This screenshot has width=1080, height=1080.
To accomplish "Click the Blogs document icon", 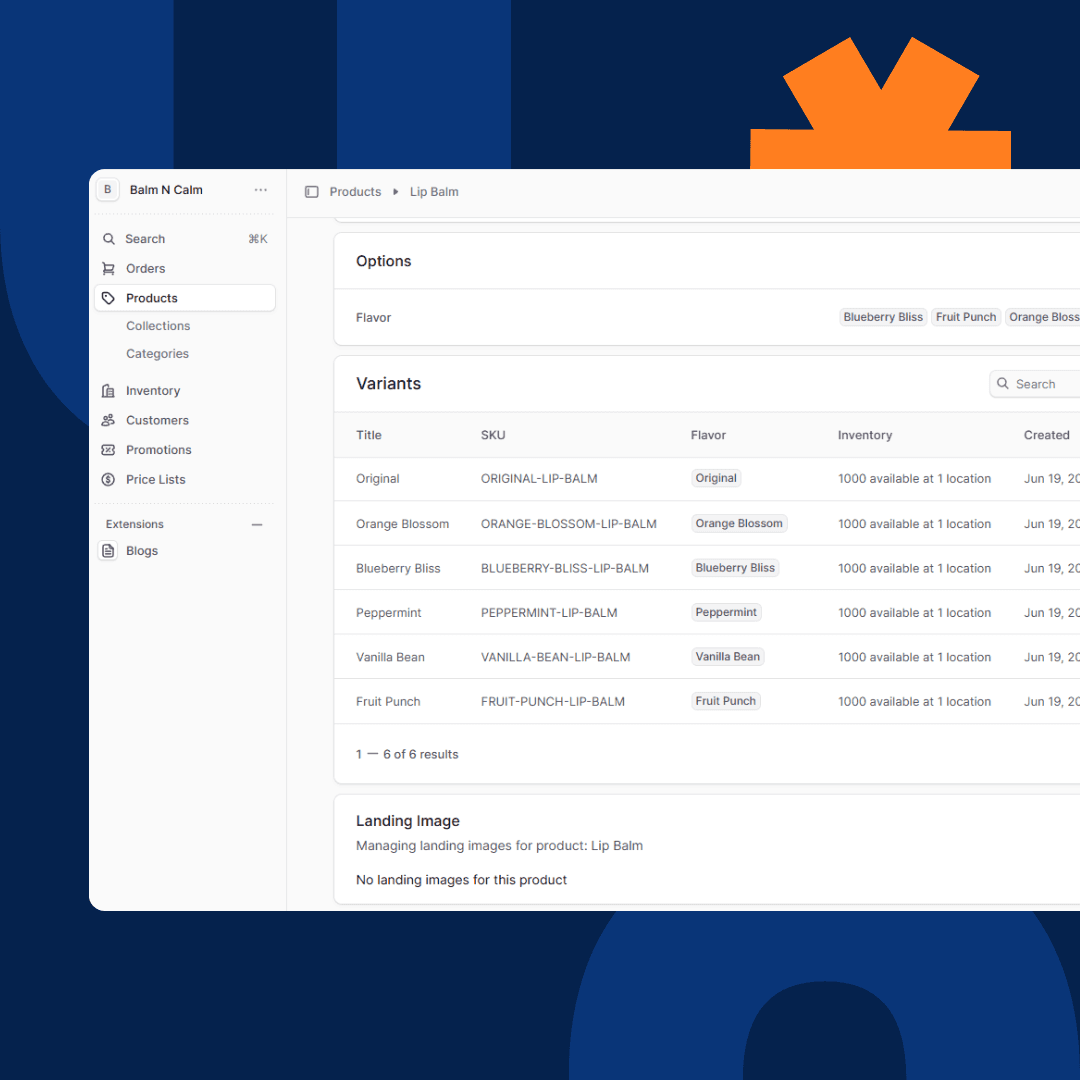I will click(x=108, y=551).
